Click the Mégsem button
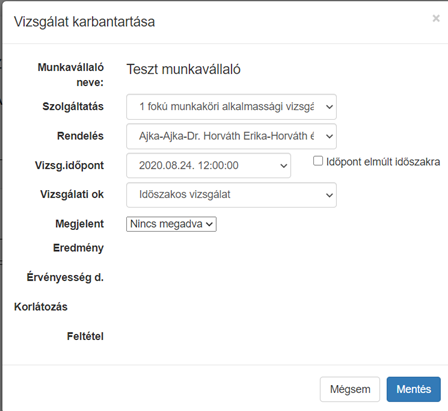Viewport: 448px width, 411px height. tap(350, 389)
